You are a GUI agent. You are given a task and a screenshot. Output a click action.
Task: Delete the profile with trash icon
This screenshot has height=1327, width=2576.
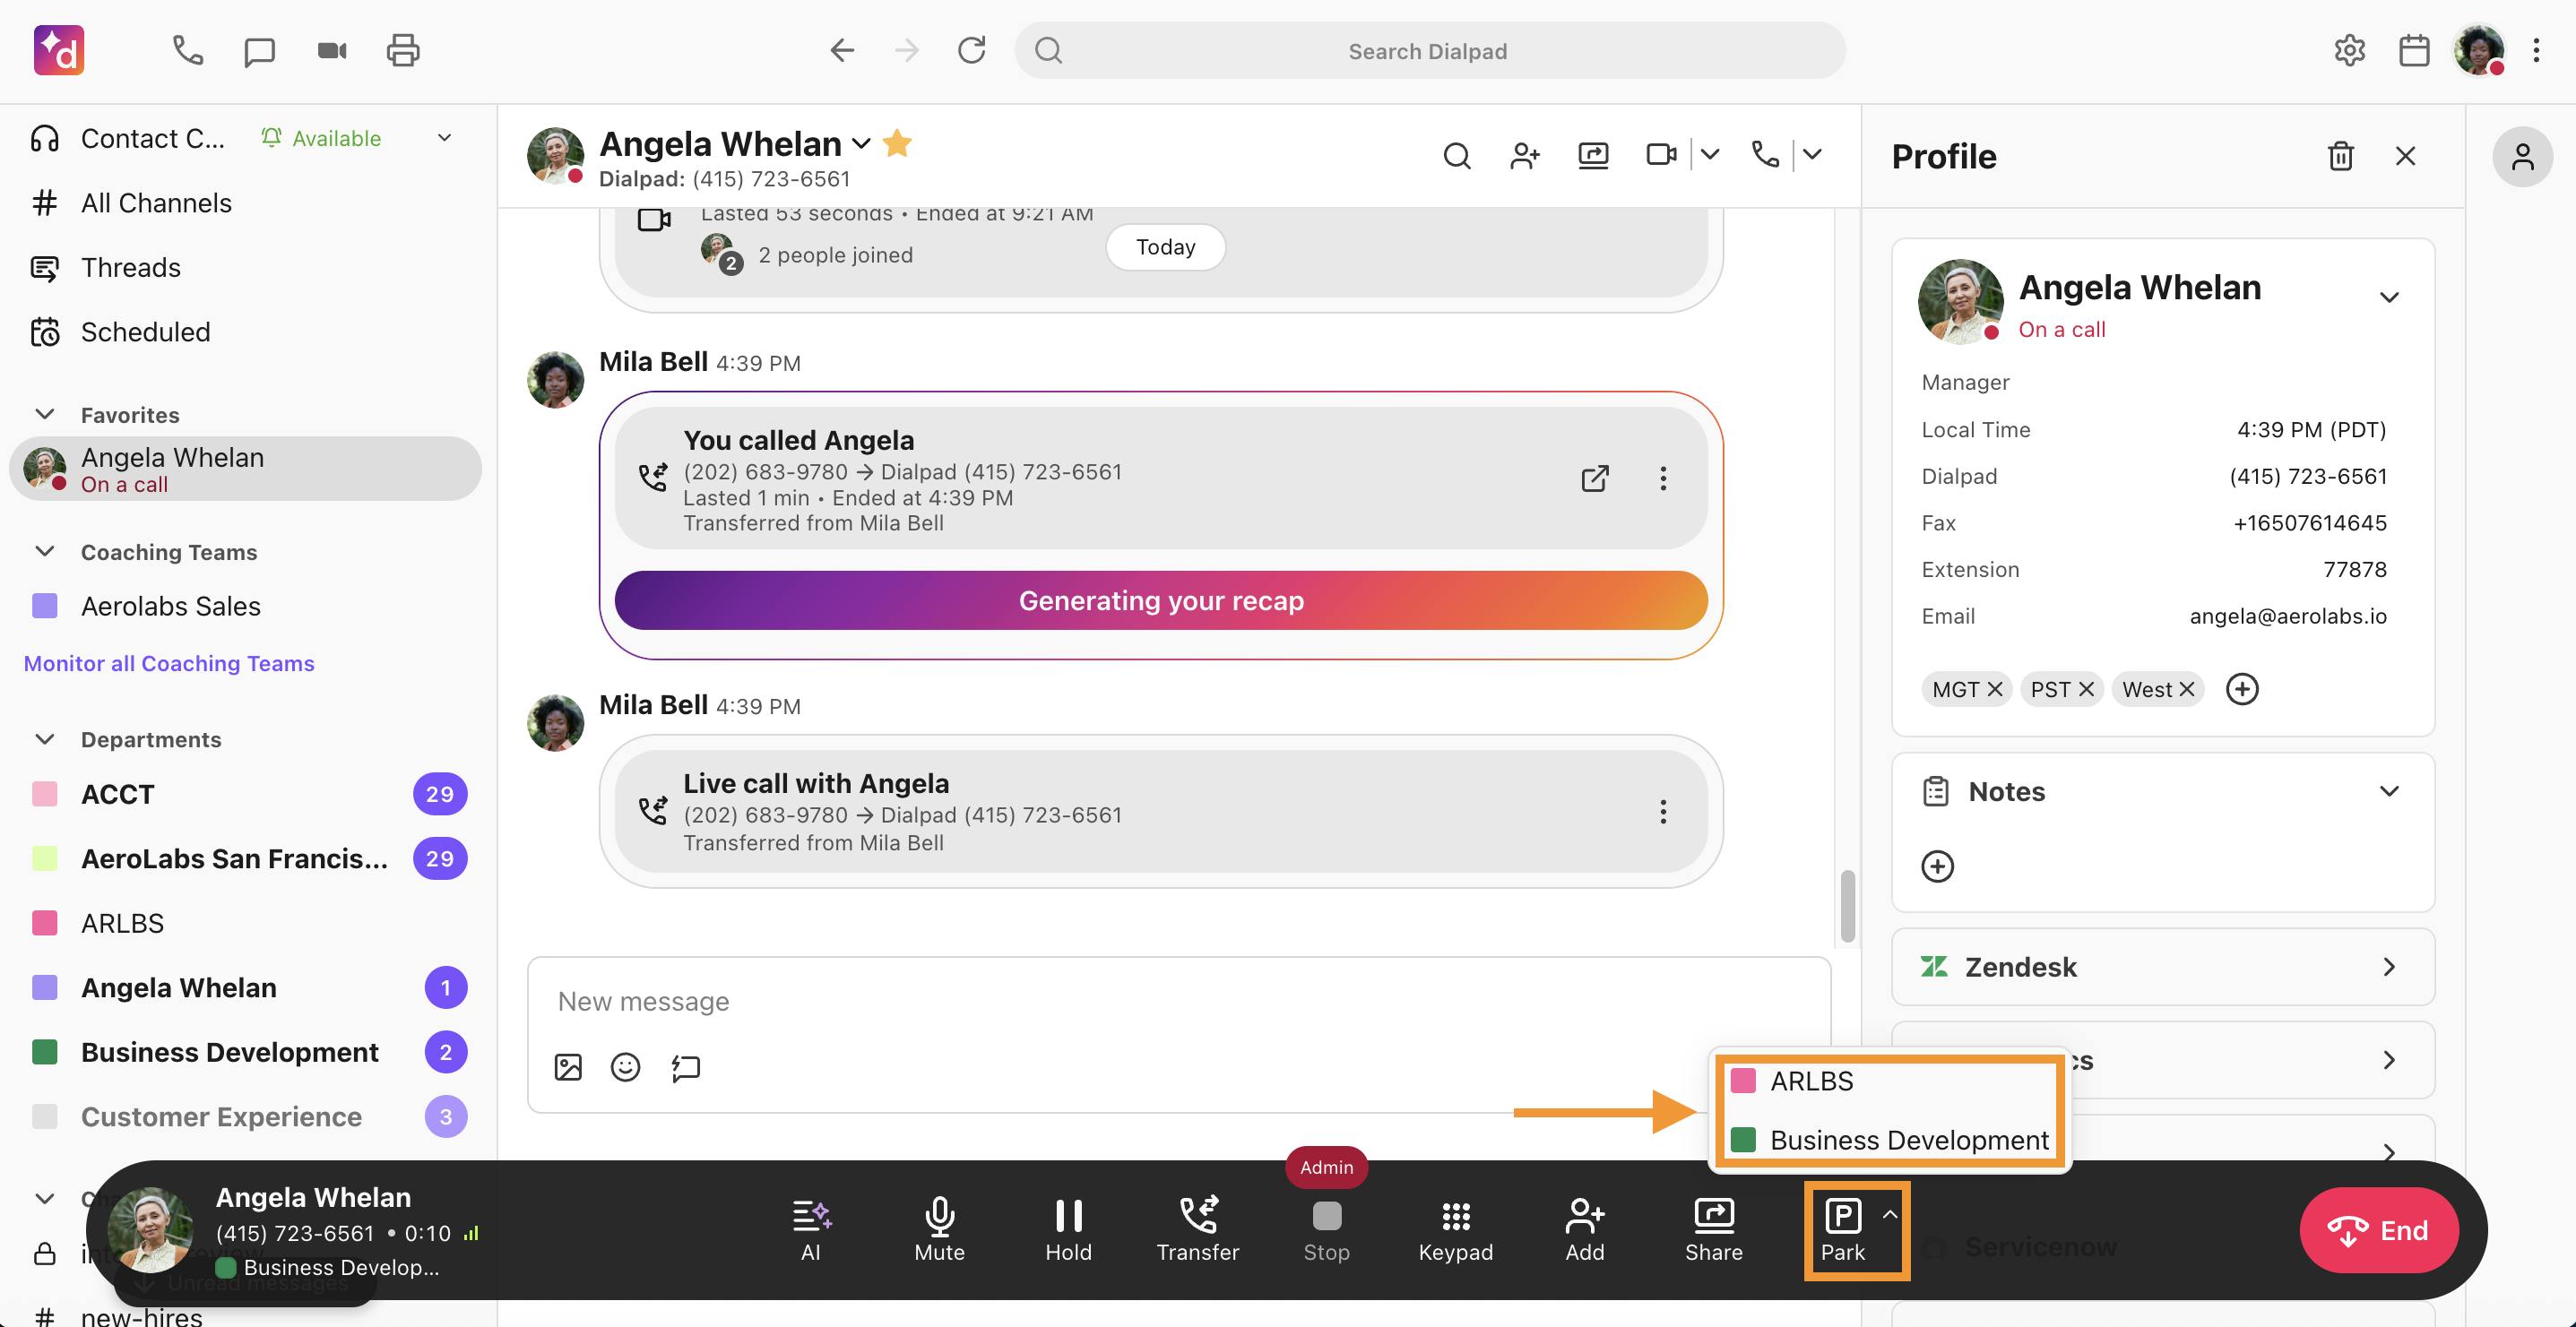tap(2340, 156)
